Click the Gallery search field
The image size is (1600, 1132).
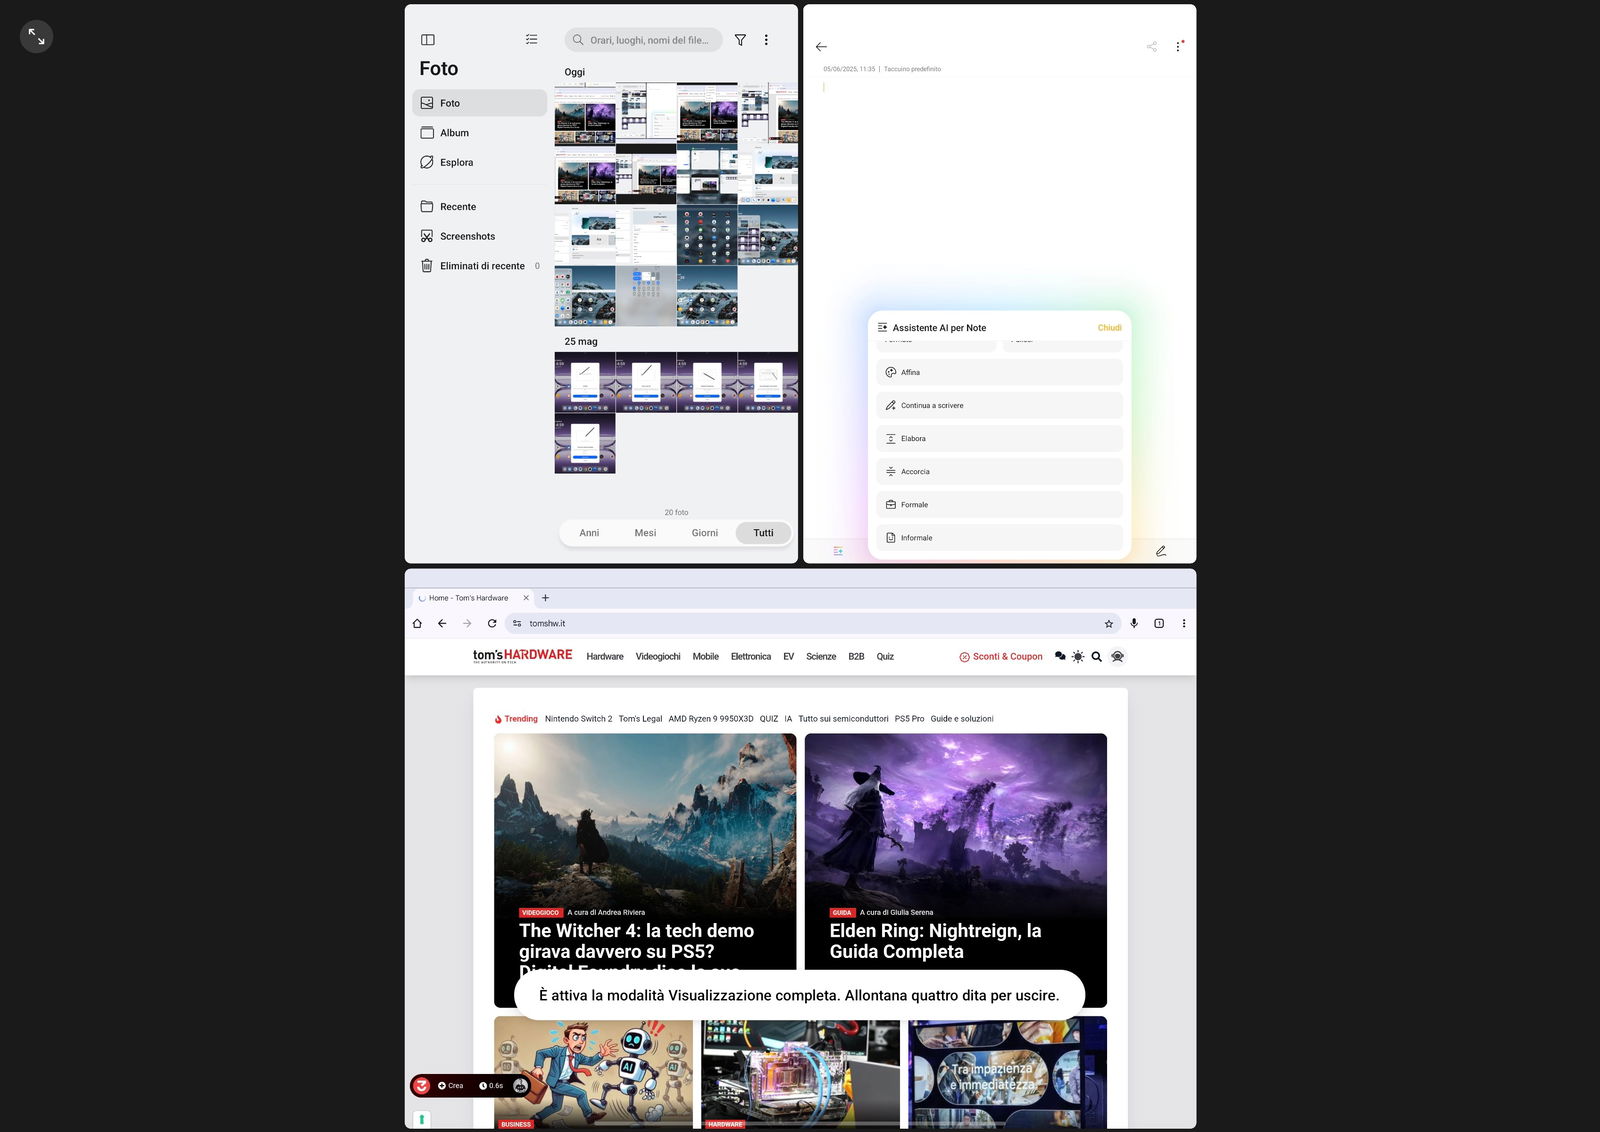pyautogui.click(x=643, y=40)
